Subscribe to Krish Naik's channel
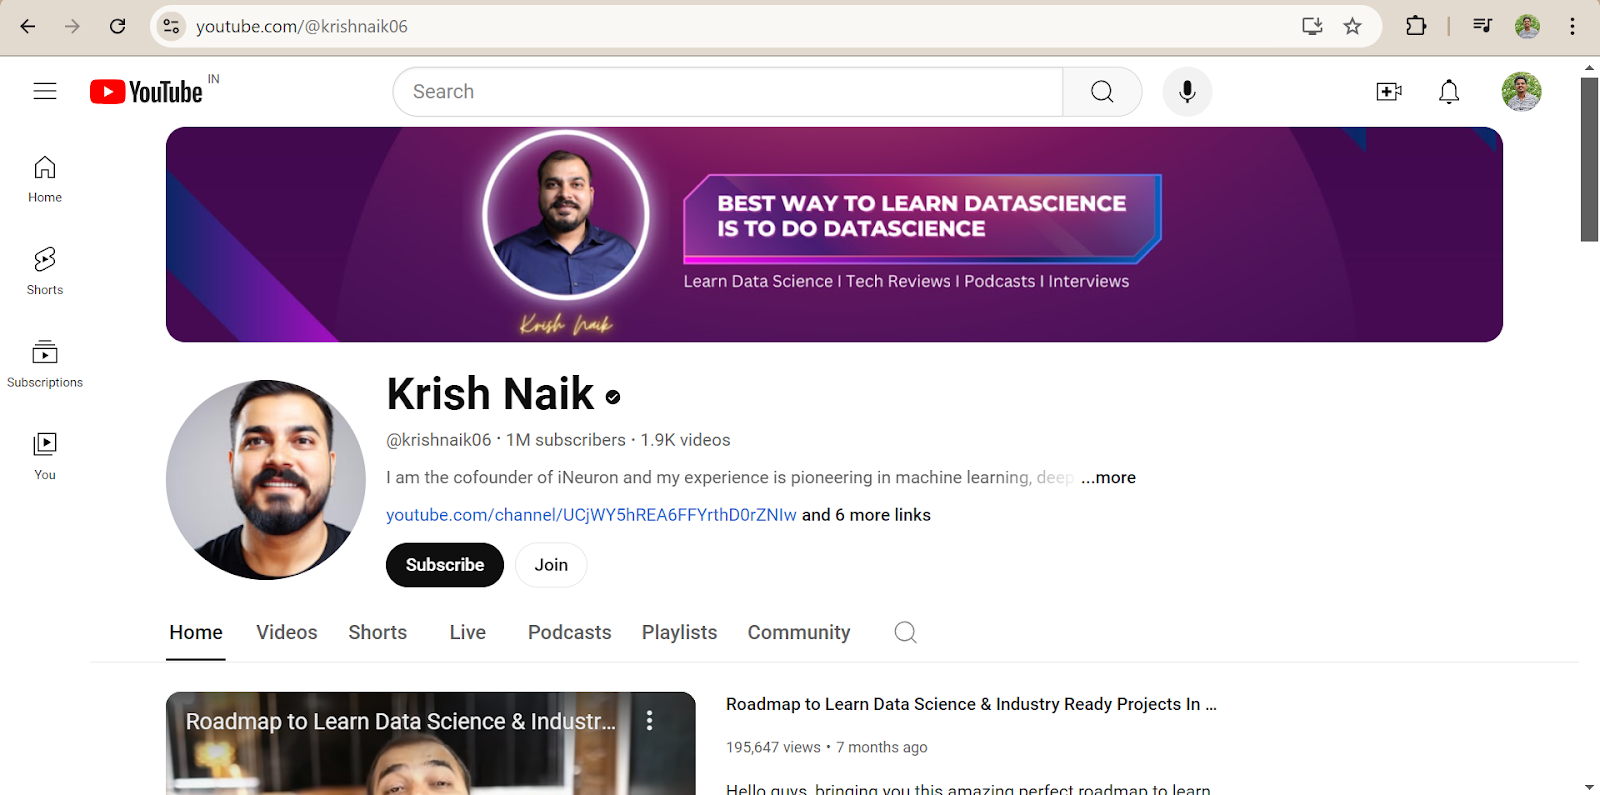The height and width of the screenshot is (795, 1600). tap(445, 565)
